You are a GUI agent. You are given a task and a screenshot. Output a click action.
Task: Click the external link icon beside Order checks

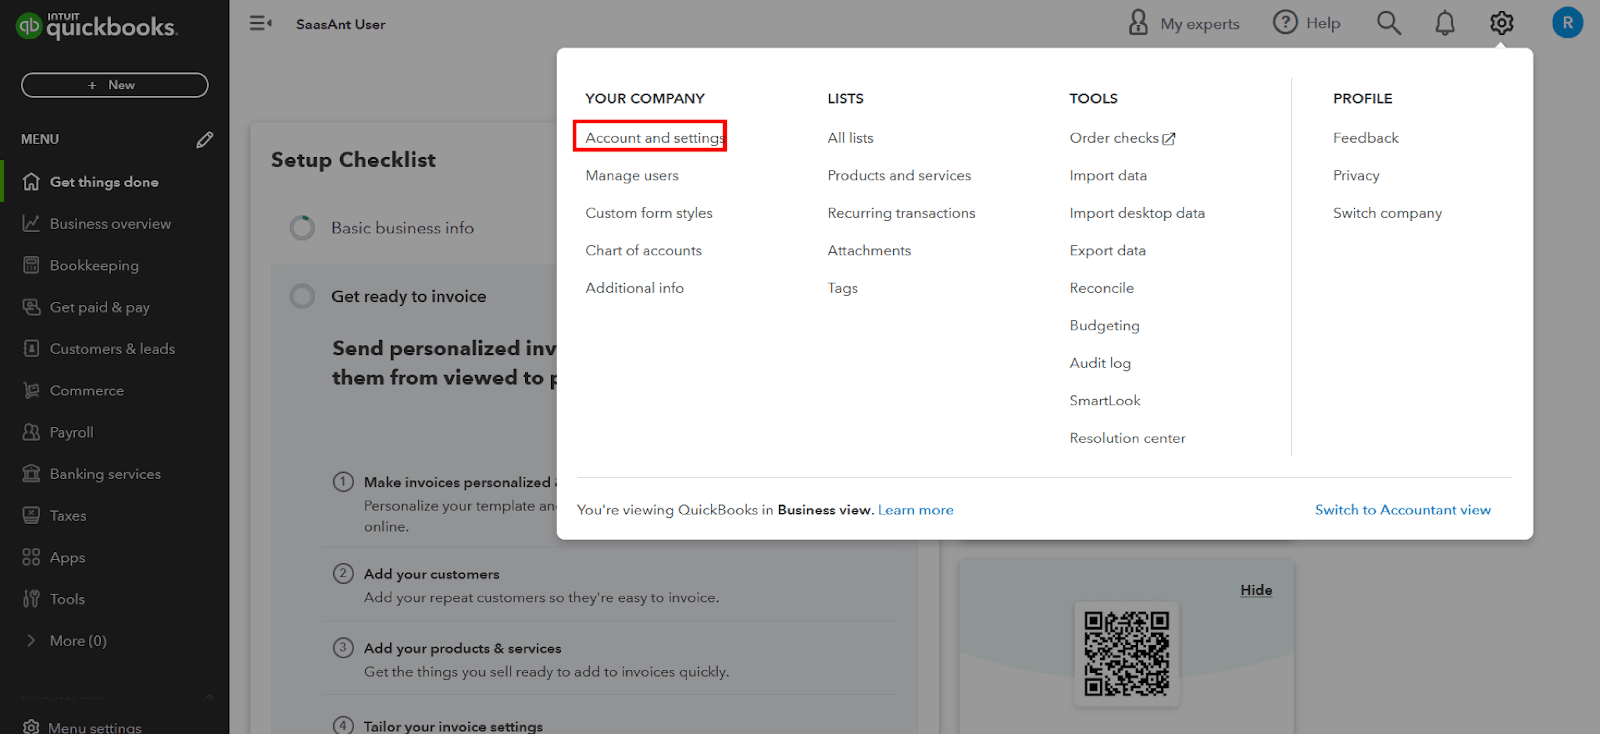tap(1169, 139)
